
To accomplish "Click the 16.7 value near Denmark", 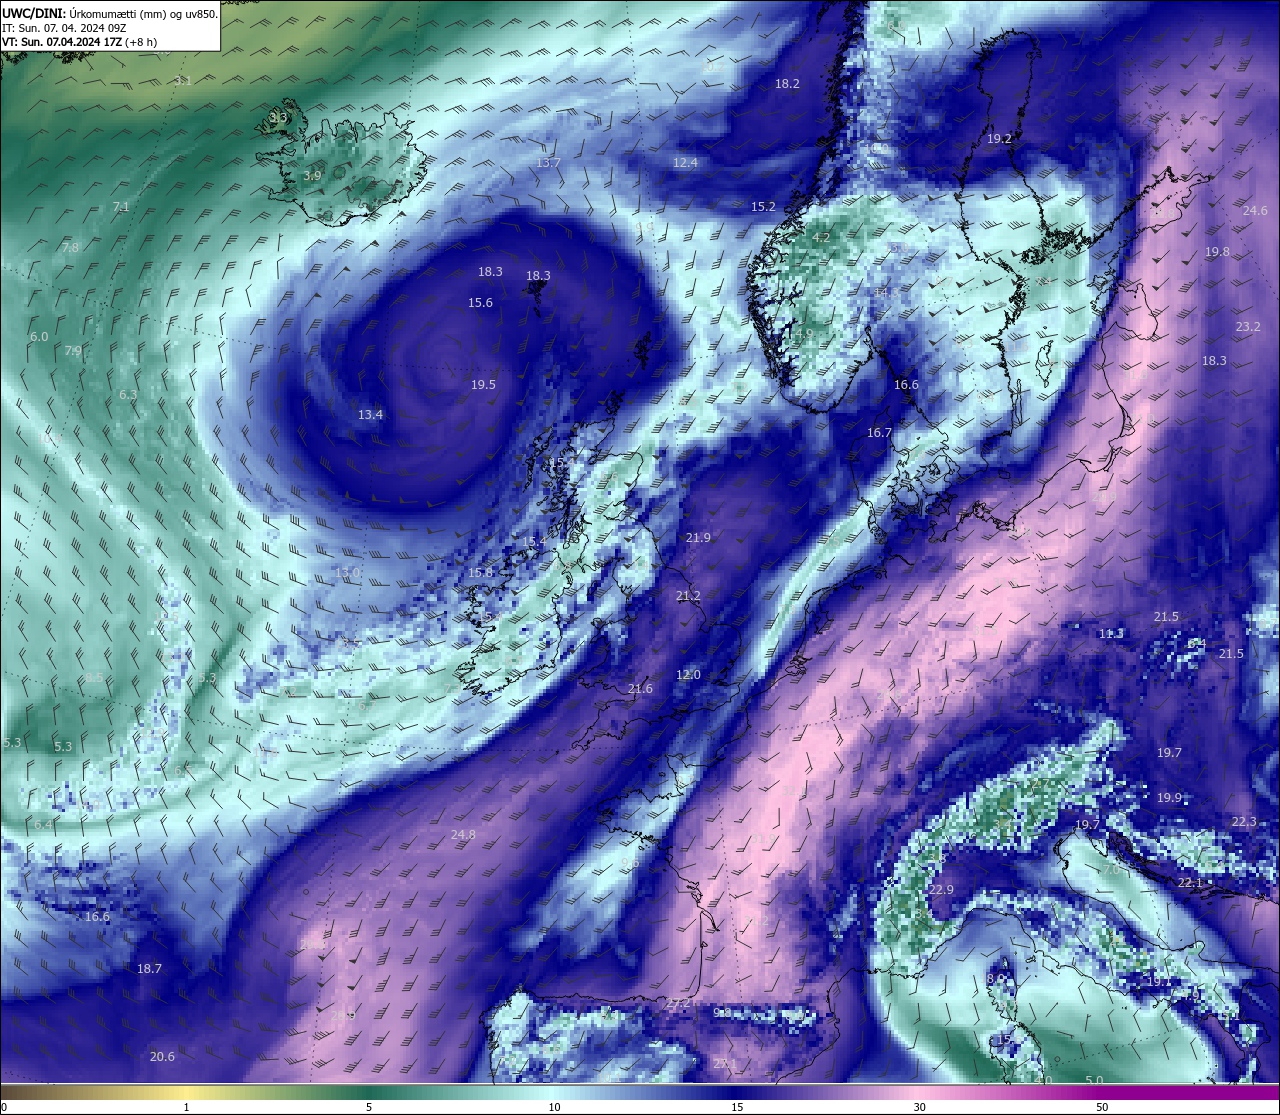I will point(879,433).
